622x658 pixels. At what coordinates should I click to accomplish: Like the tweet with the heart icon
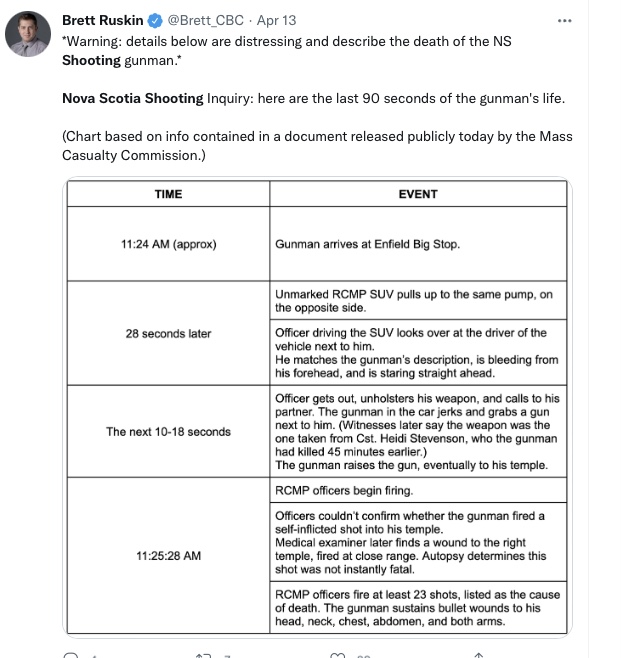[x=338, y=655]
